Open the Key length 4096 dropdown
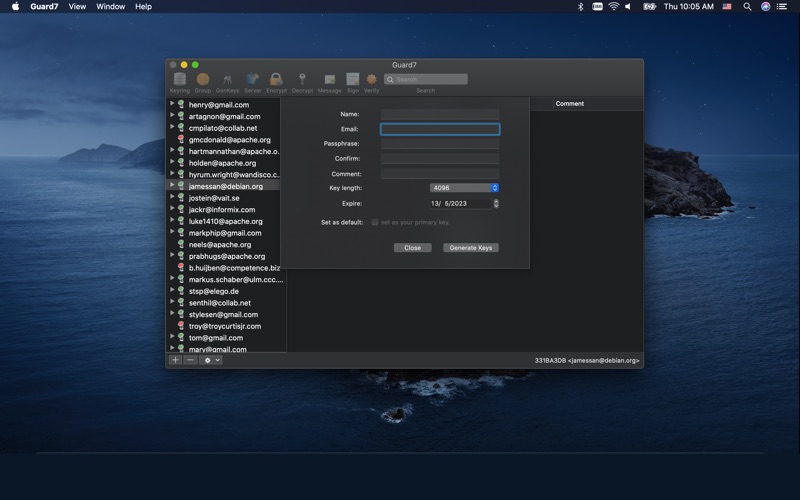 [464, 188]
